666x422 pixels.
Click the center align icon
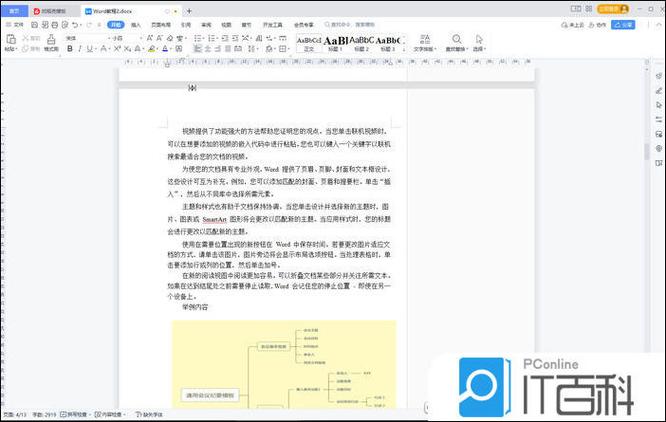[208, 49]
